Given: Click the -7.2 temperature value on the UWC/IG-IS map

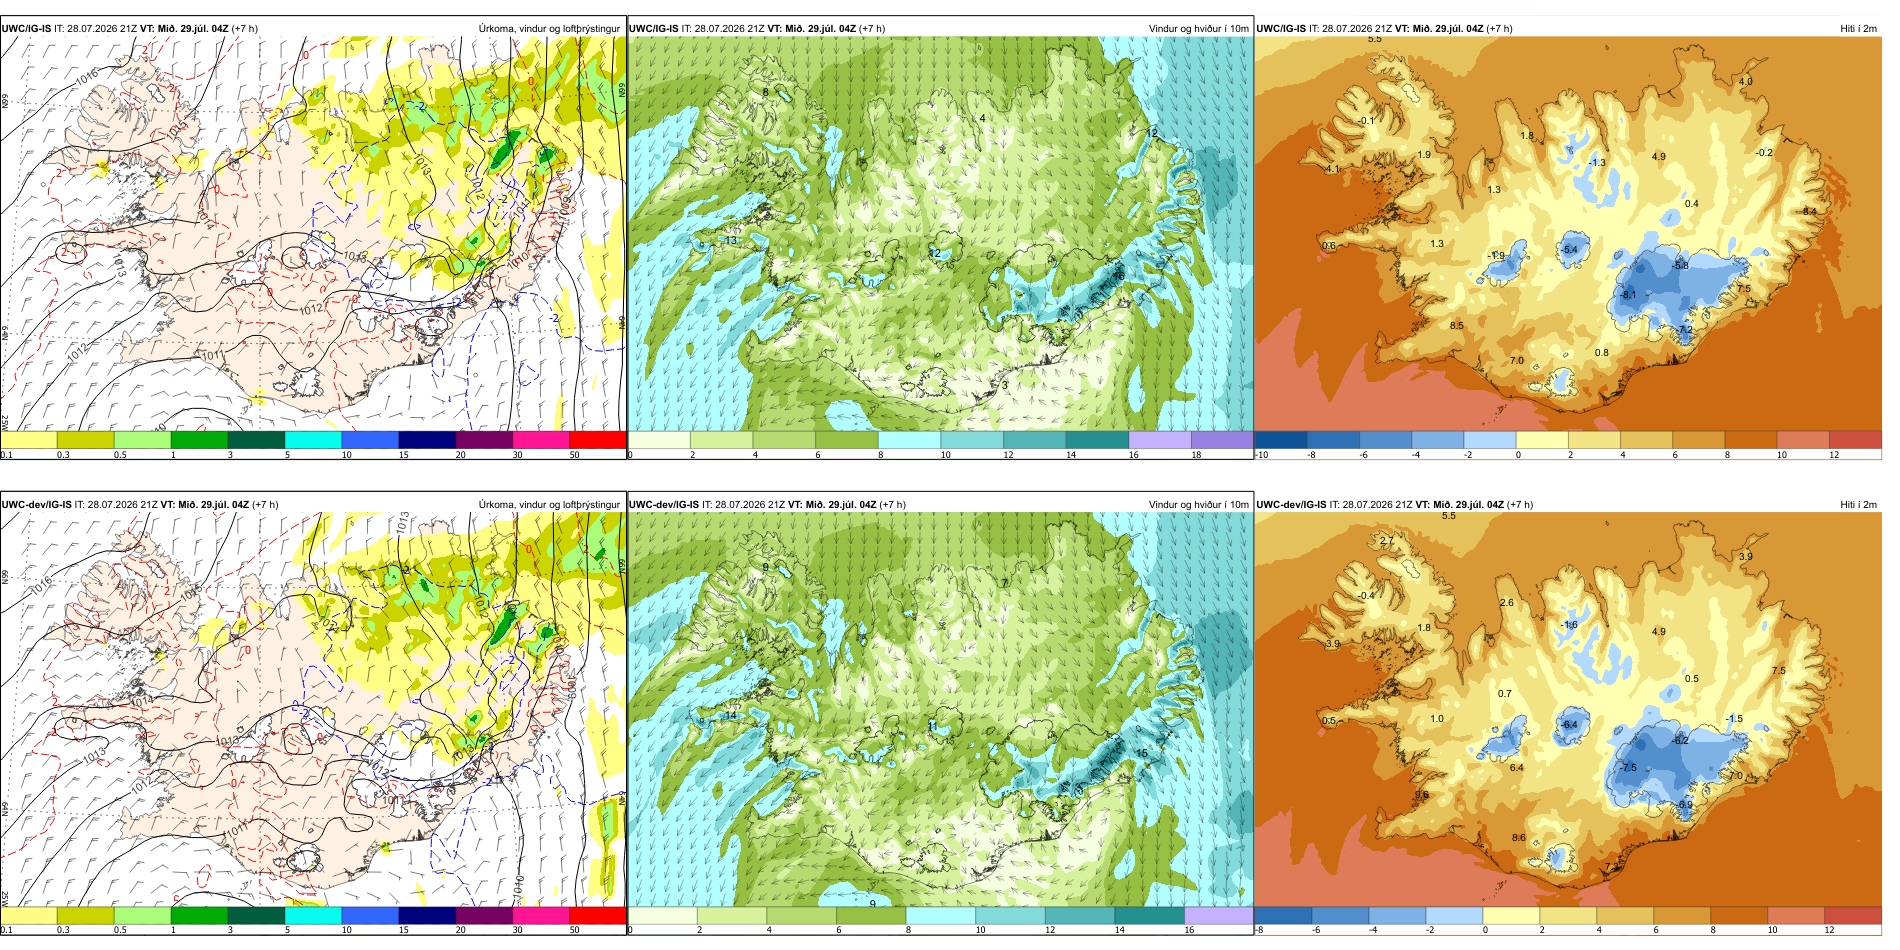Looking at the screenshot, I should click(1685, 329).
